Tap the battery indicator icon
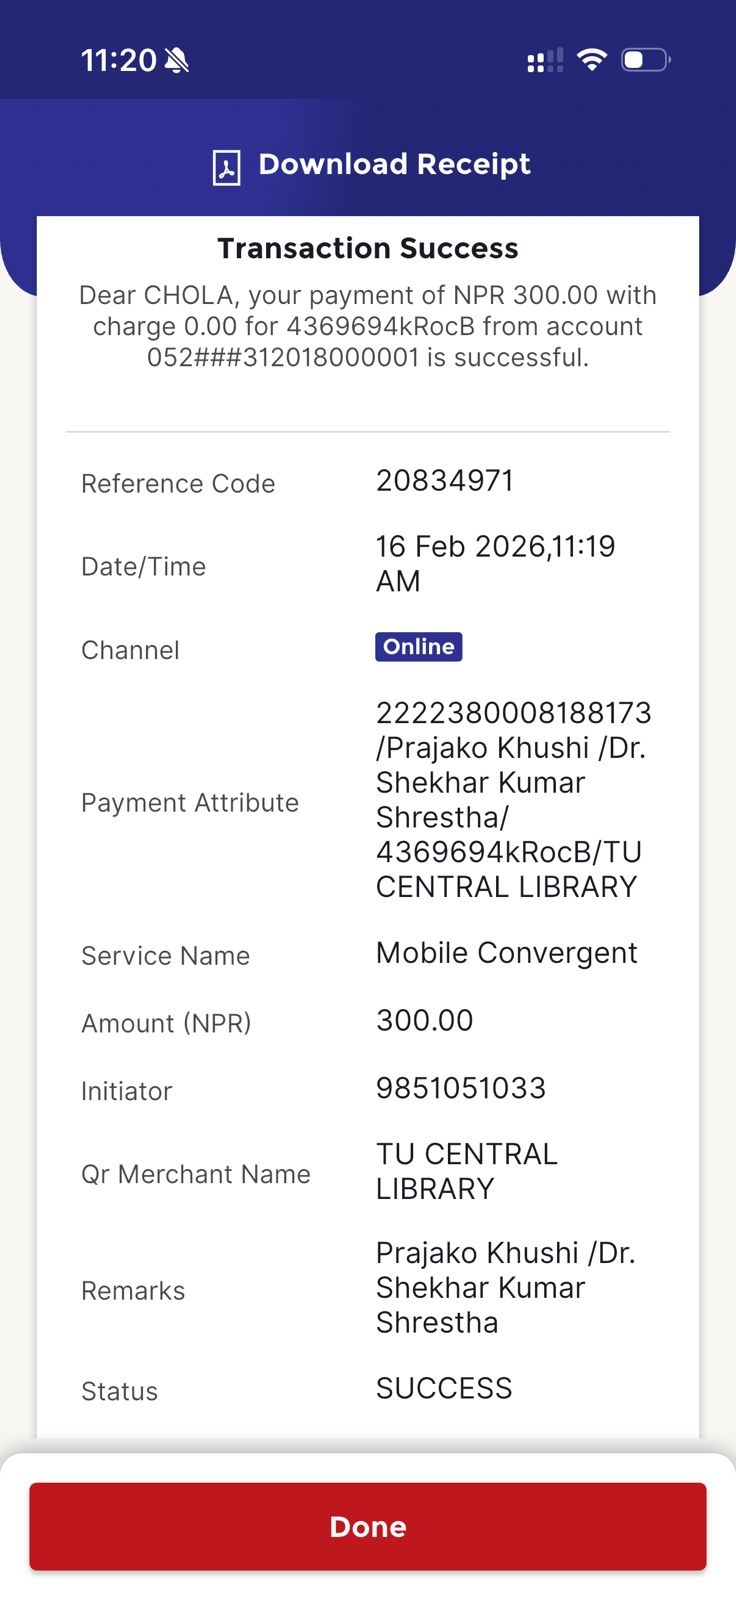The image size is (736, 1600). [645, 60]
